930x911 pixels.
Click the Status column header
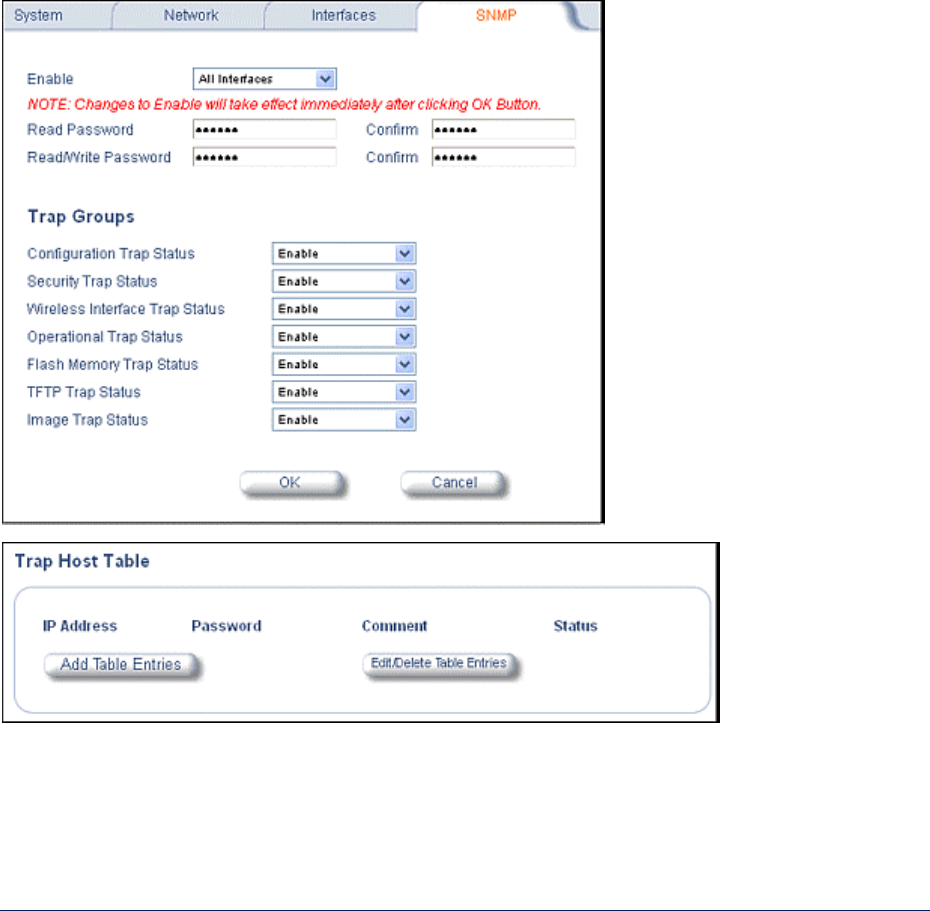pyautogui.click(x=575, y=626)
